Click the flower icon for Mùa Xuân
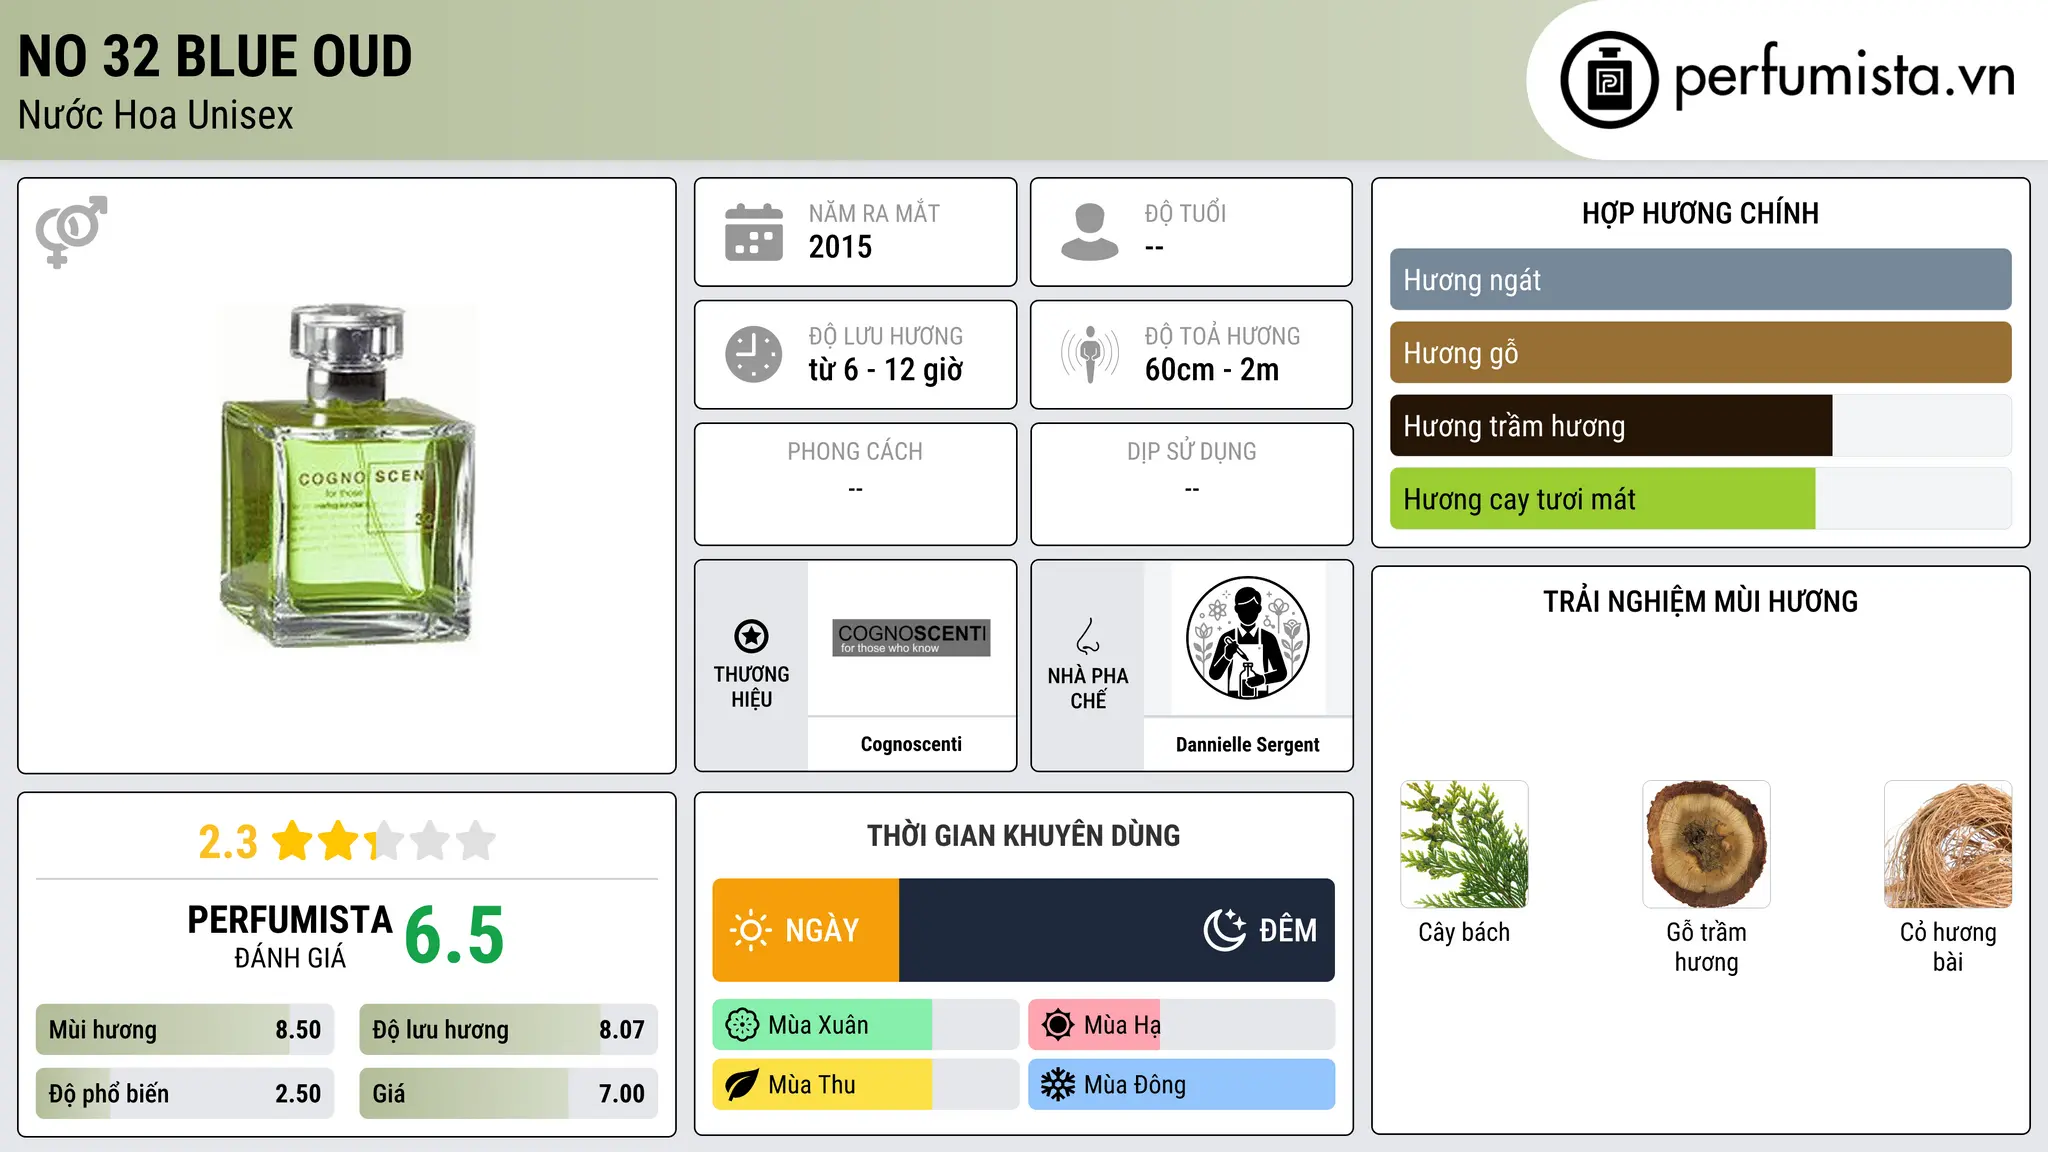Image resolution: width=2048 pixels, height=1152 pixels. pyautogui.click(x=742, y=1025)
